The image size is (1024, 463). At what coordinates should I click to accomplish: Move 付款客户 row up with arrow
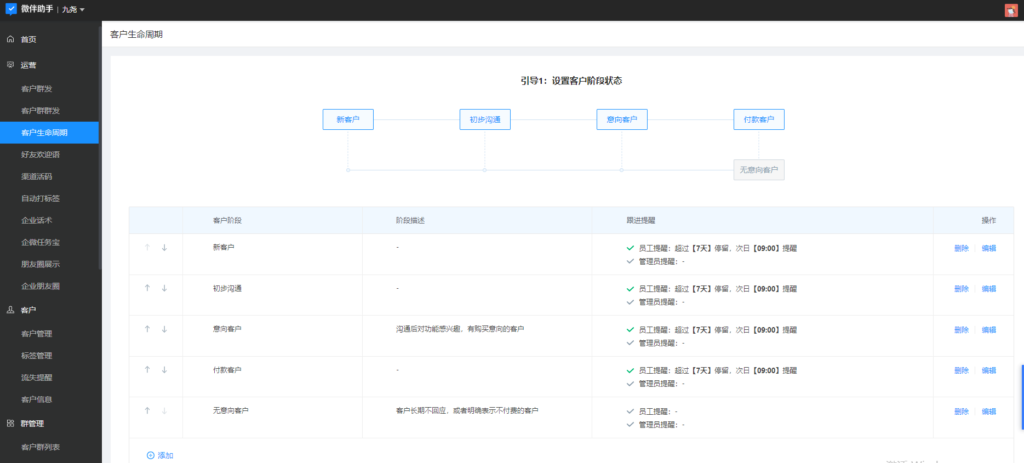(x=148, y=370)
